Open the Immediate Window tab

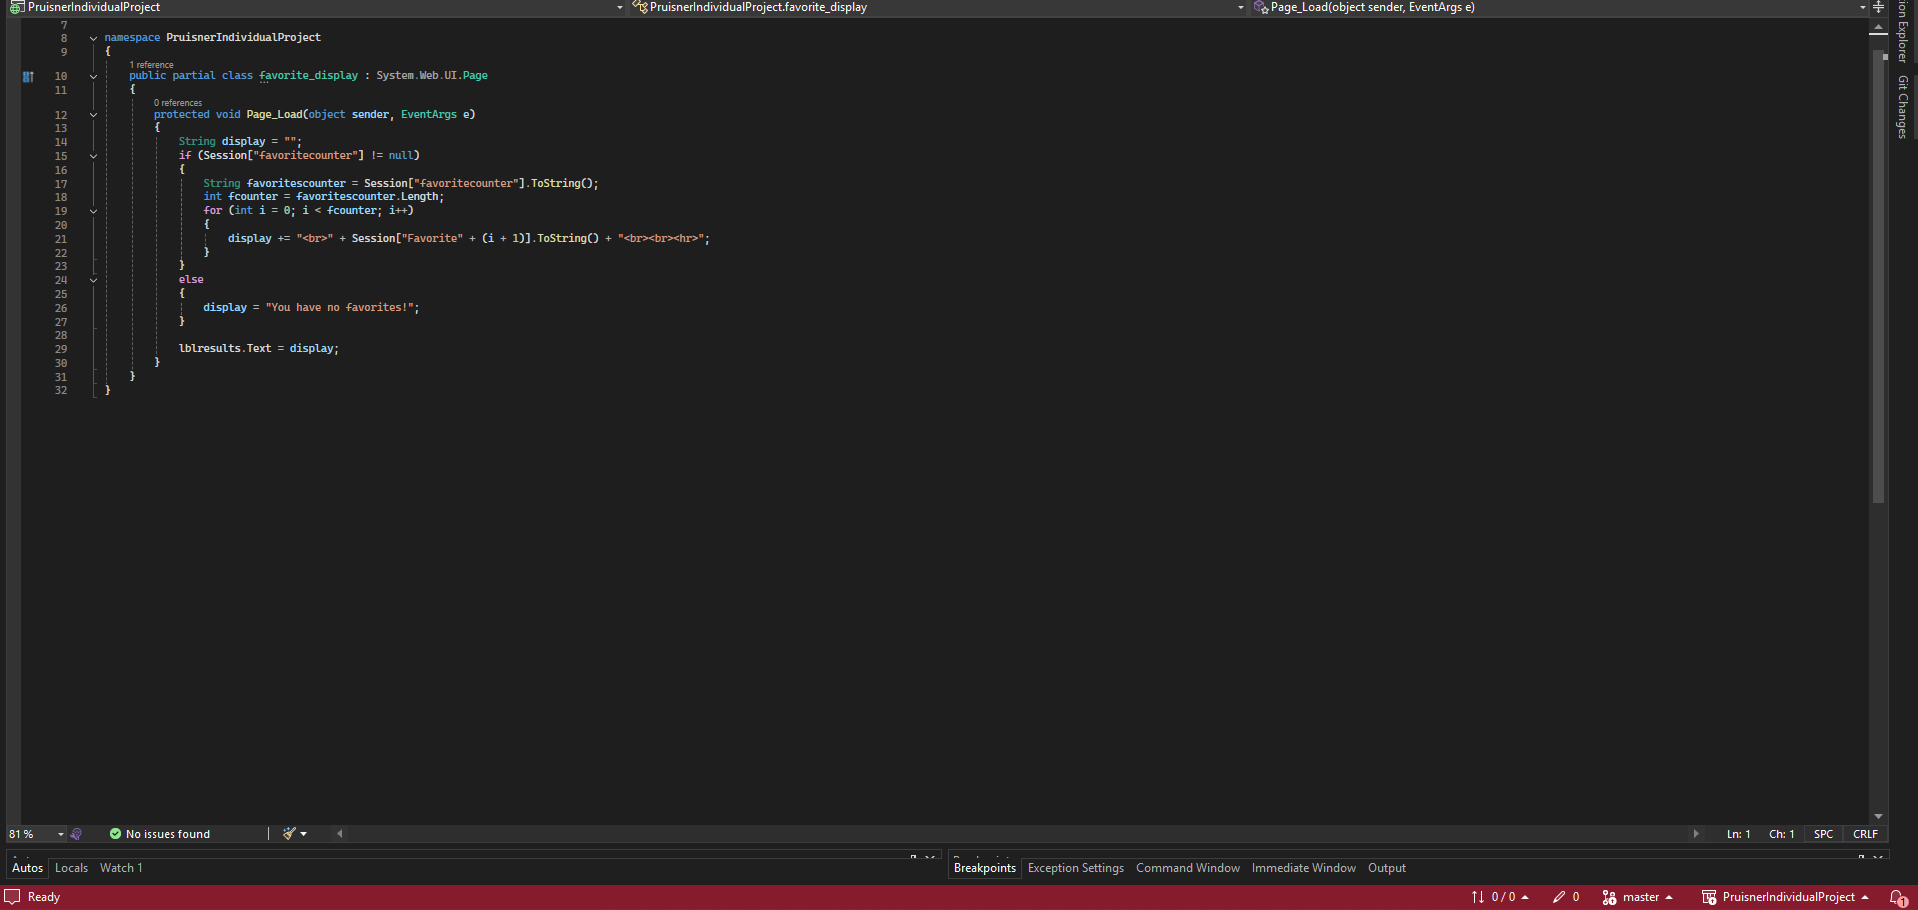click(x=1303, y=868)
